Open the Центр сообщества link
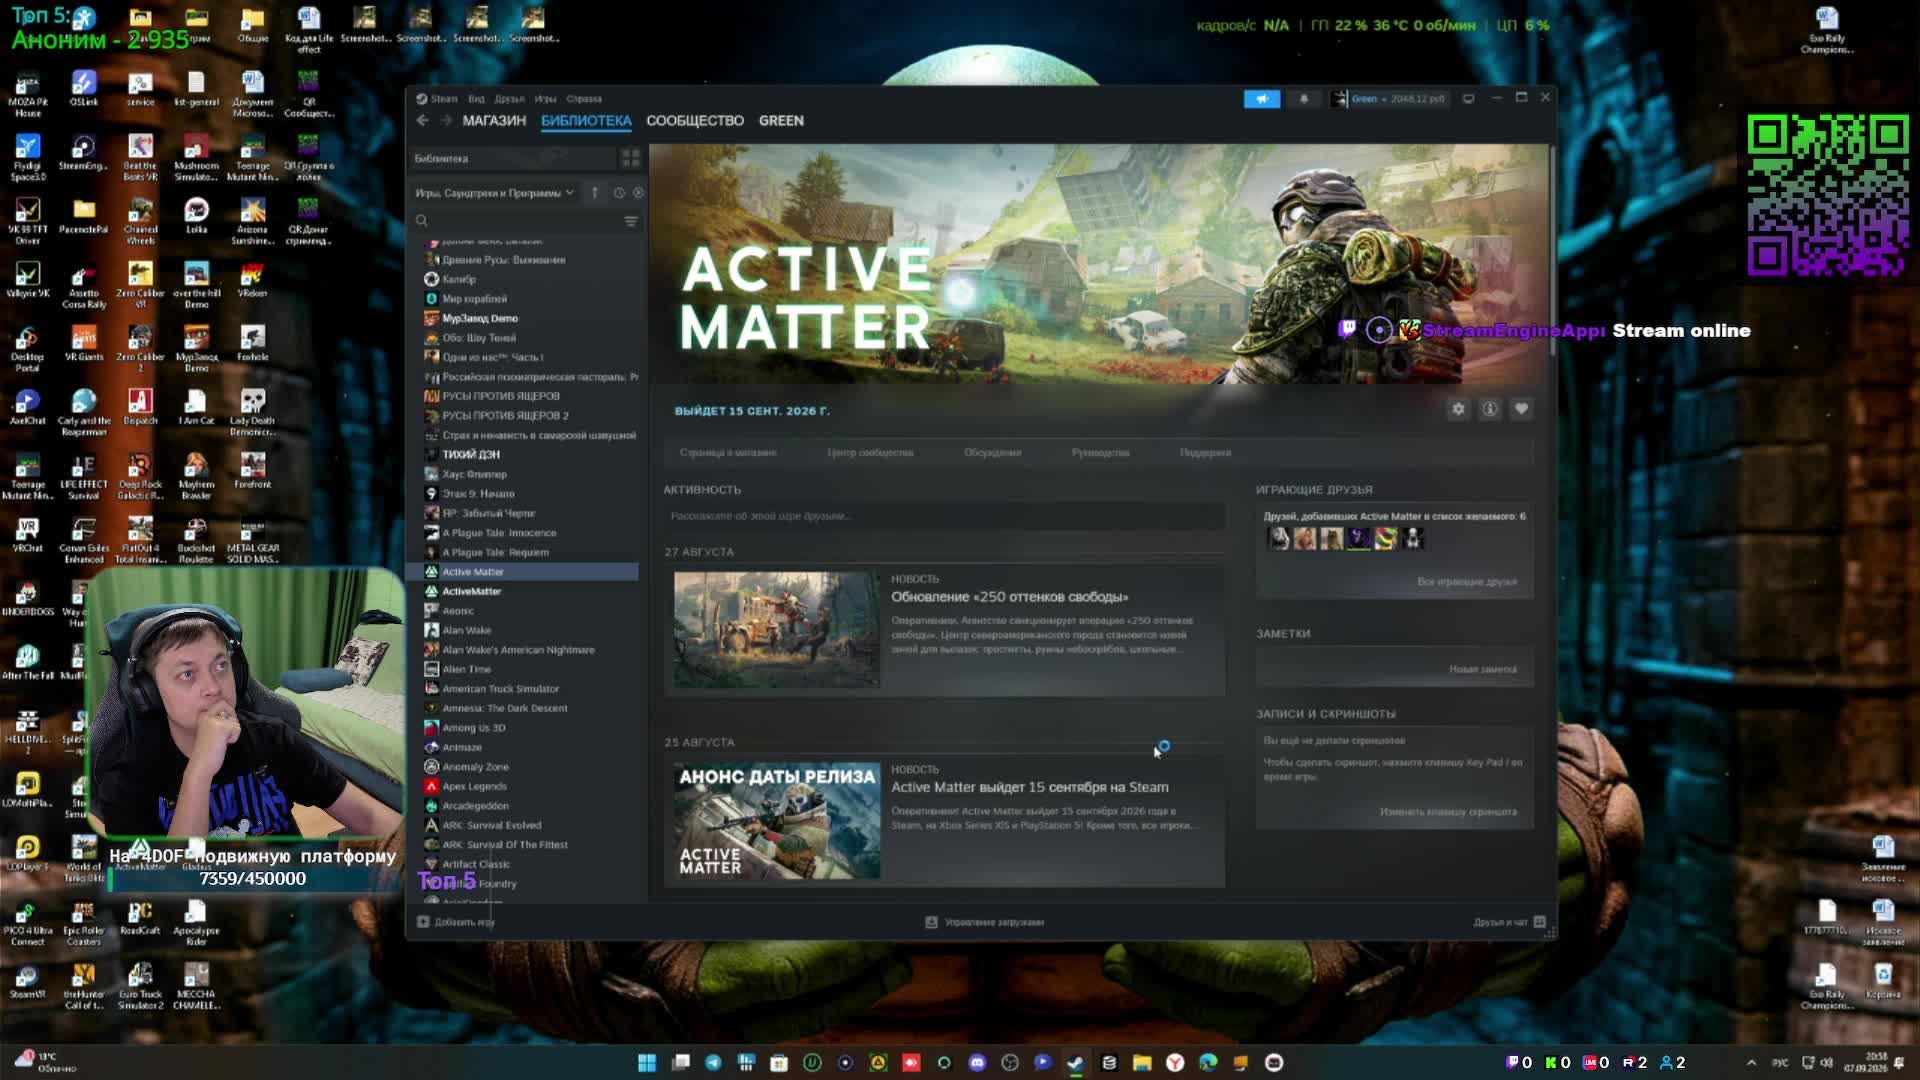The width and height of the screenshot is (1920, 1080). (870, 453)
